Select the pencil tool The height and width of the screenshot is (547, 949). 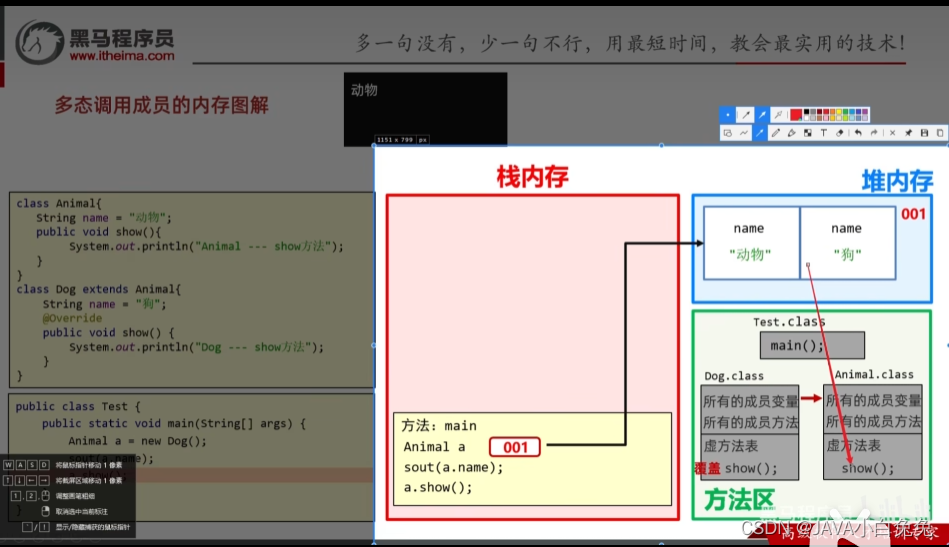click(776, 133)
